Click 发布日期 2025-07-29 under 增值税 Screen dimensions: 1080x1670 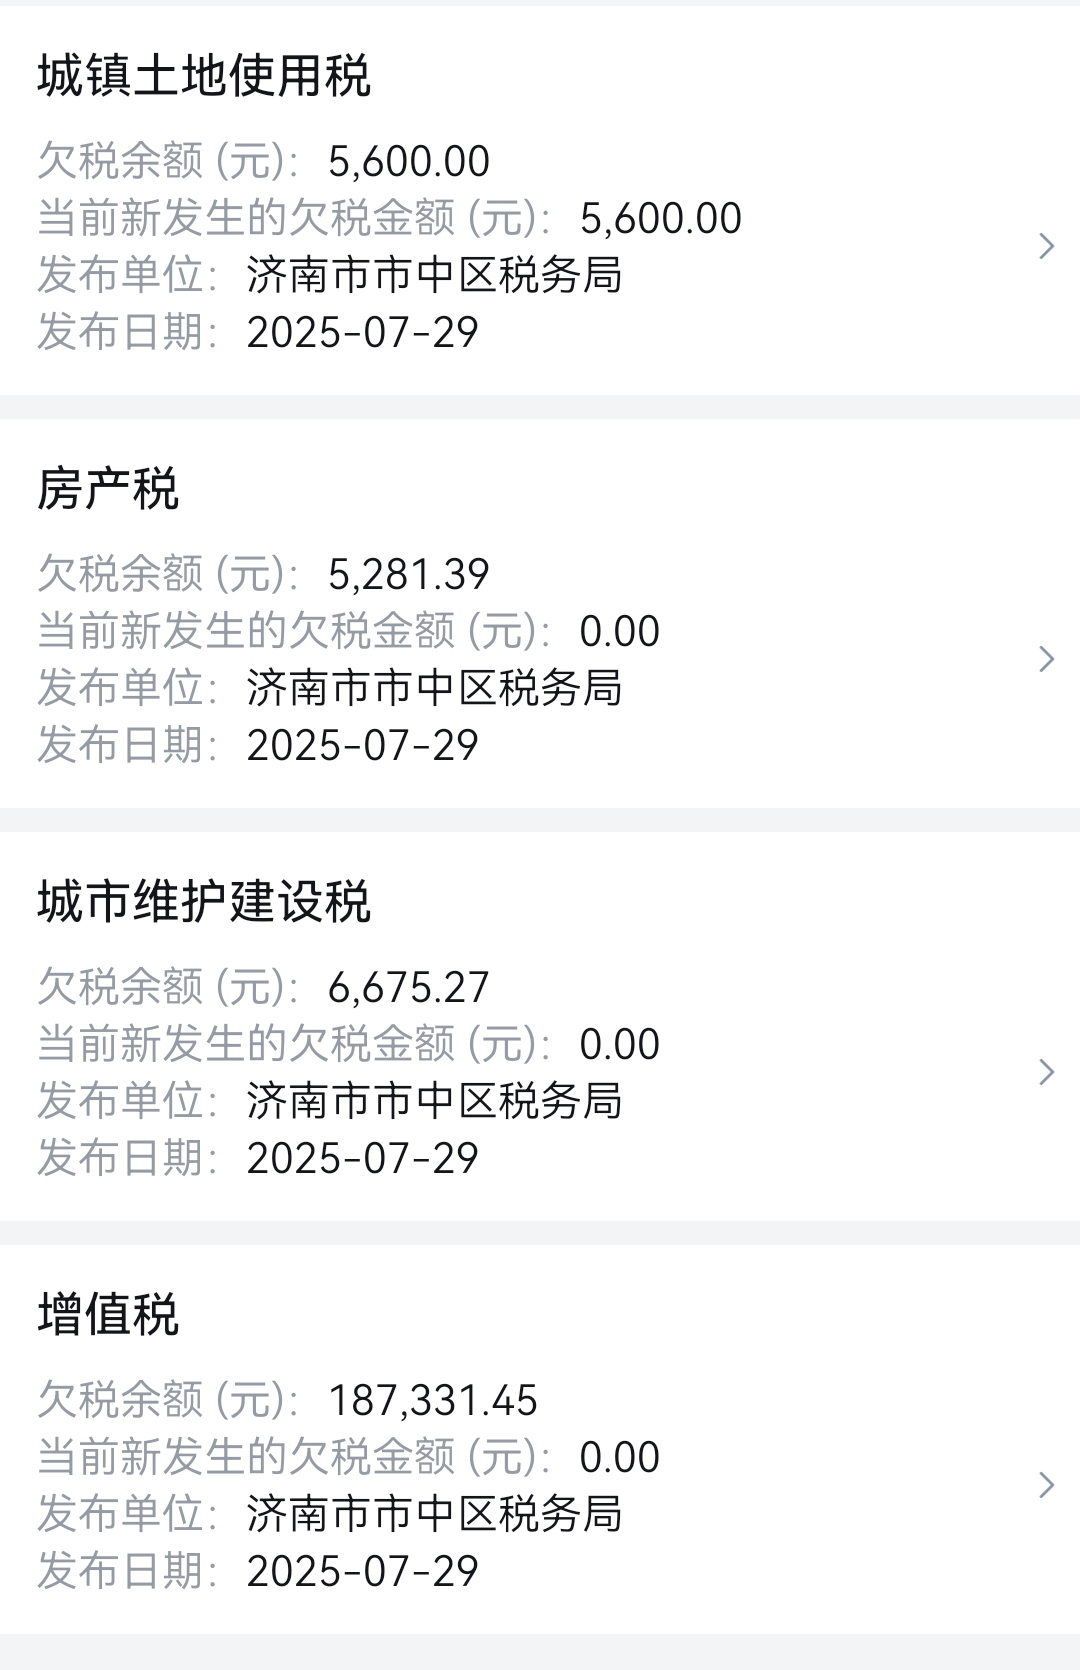tap(363, 1571)
